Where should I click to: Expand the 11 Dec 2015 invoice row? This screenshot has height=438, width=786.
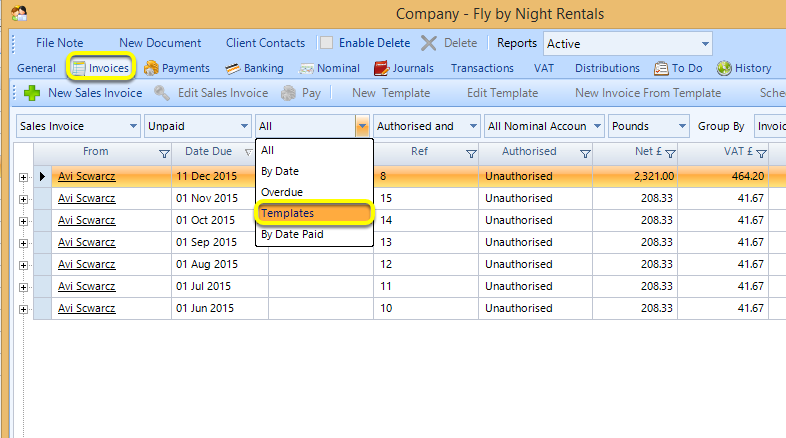coord(23,177)
